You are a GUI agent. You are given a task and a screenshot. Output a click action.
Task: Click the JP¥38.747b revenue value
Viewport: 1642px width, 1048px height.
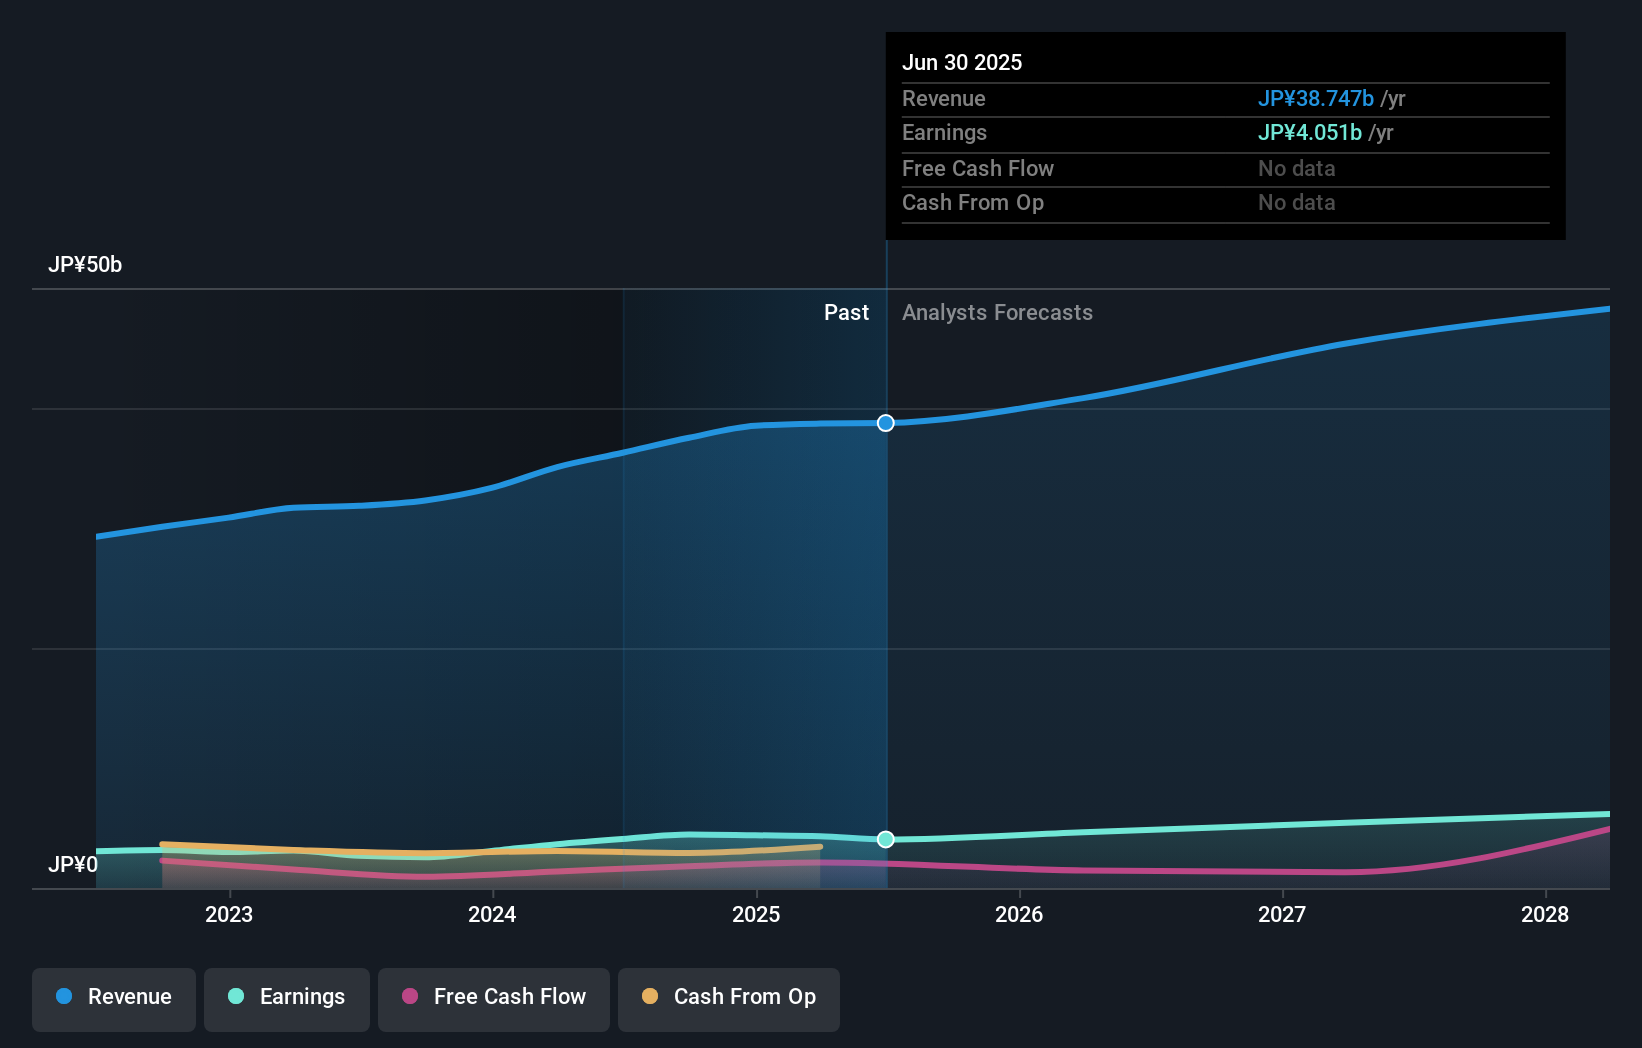pyautogui.click(x=1316, y=98)
